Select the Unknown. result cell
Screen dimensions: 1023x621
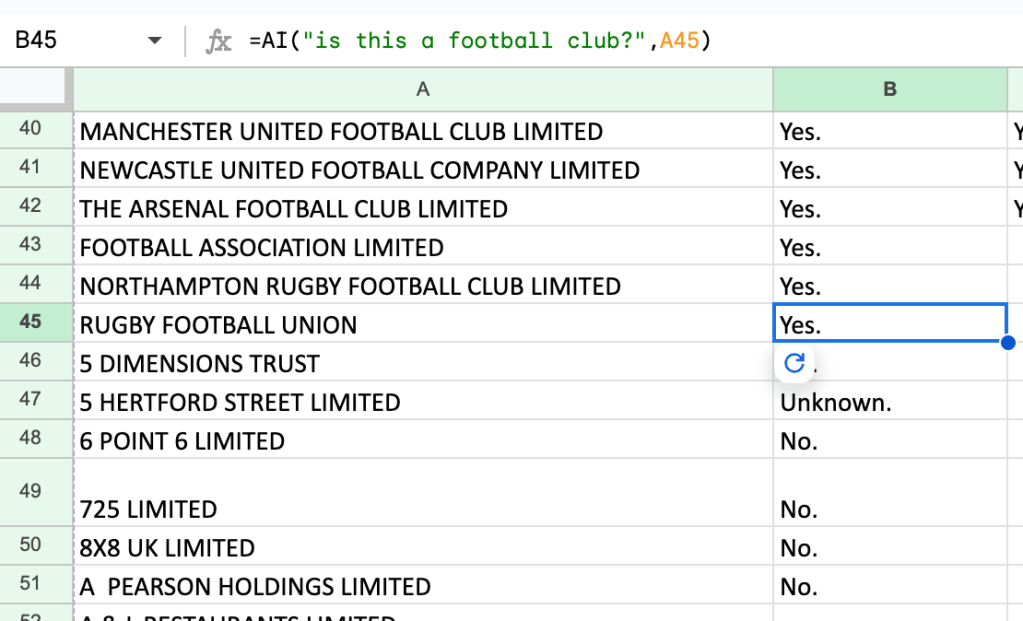coord(890,401)
